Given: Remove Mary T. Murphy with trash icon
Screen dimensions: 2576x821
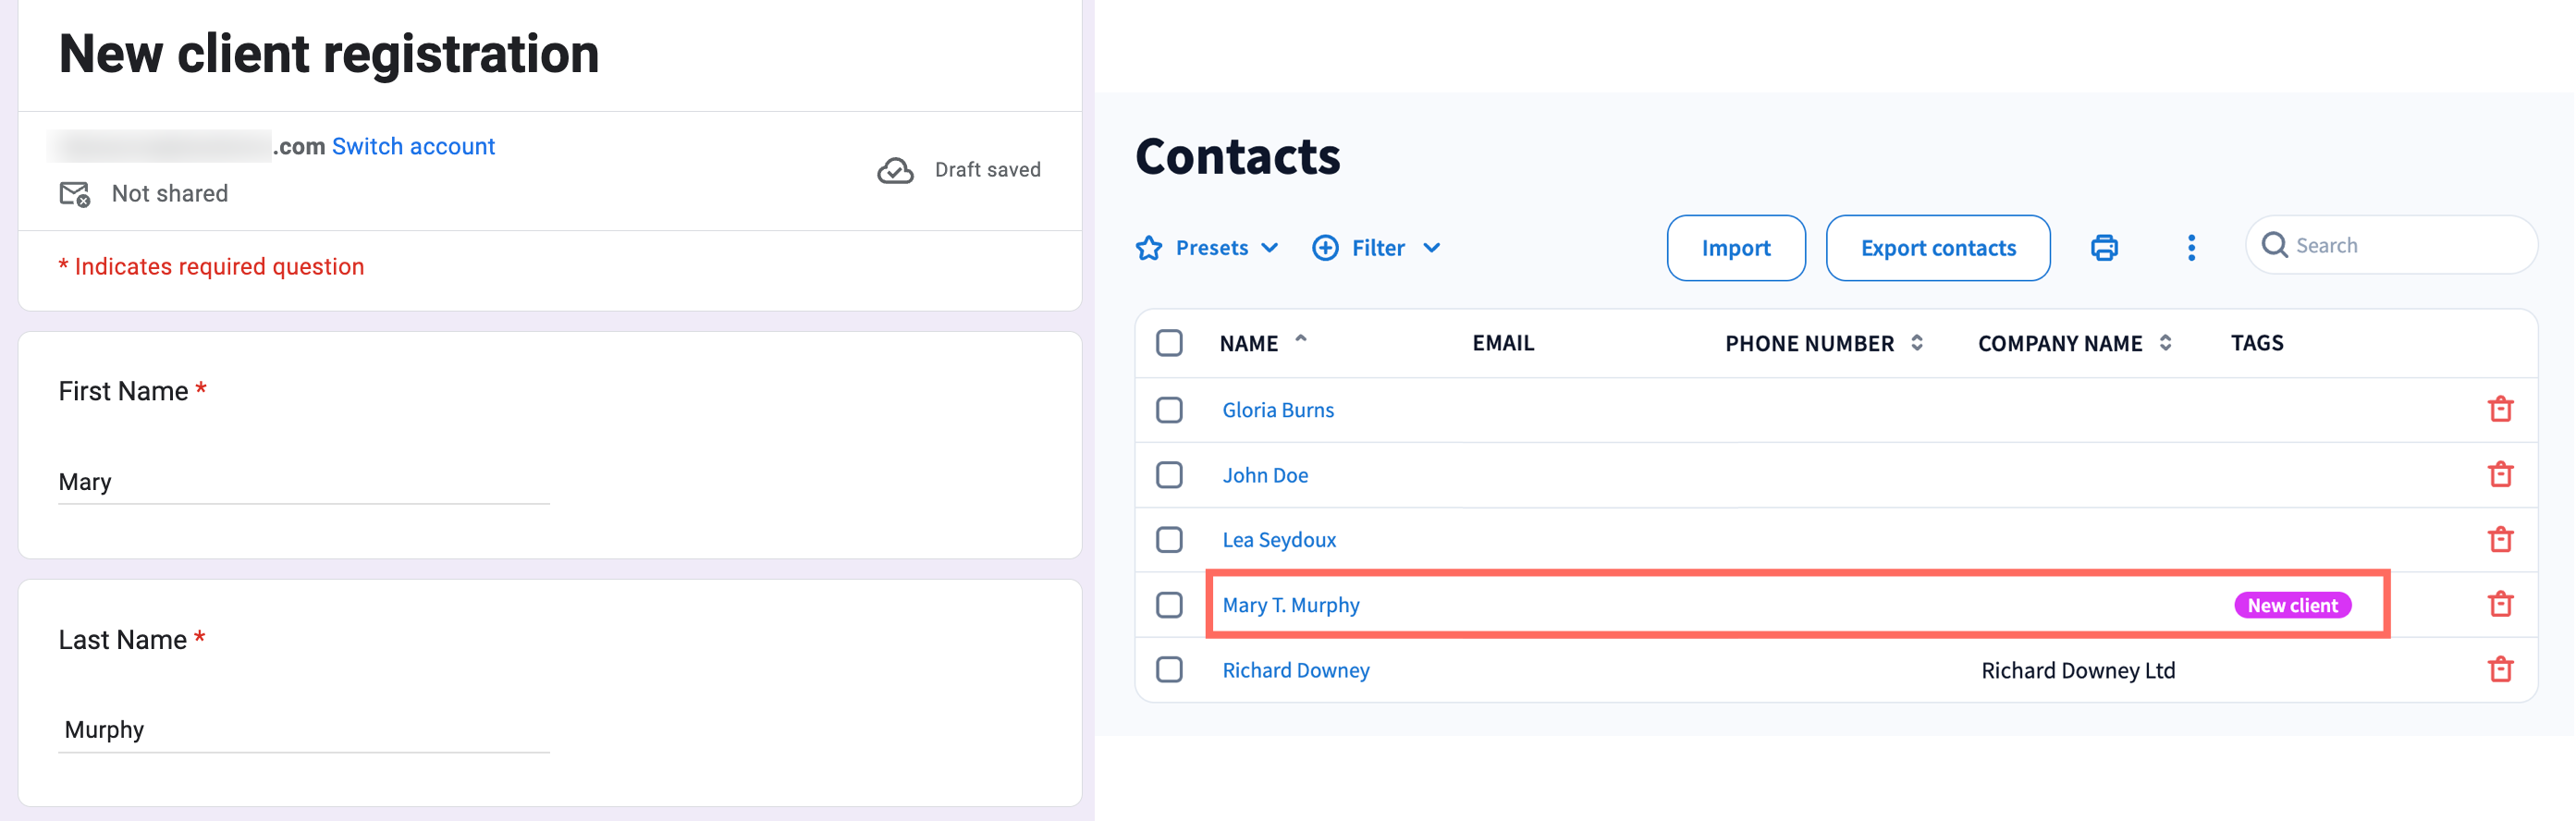Looking at the screenshot, I should [x=2500, y=604].
